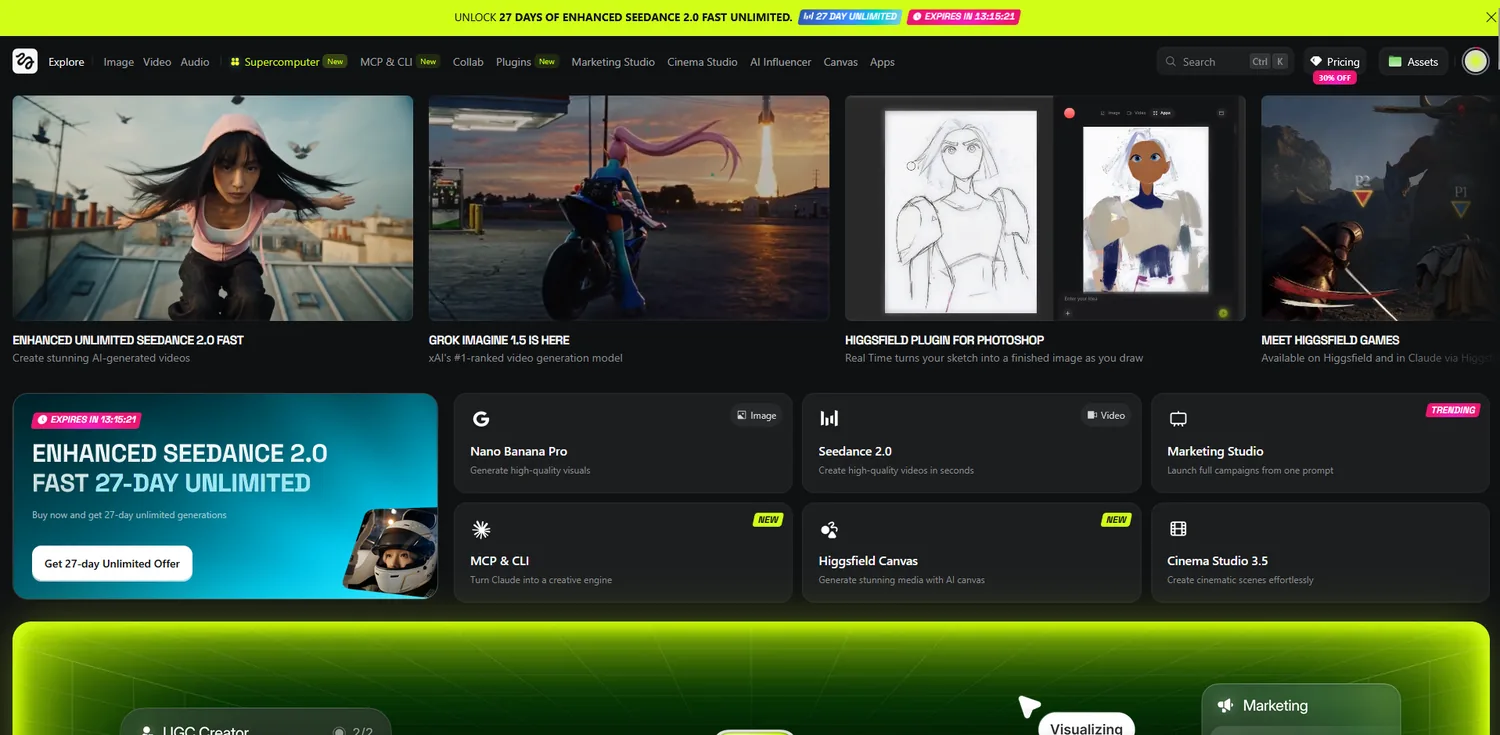Click the 'Visualizing' pill label
This screenshot has height=735, width=1500.
coord(1086,729)
